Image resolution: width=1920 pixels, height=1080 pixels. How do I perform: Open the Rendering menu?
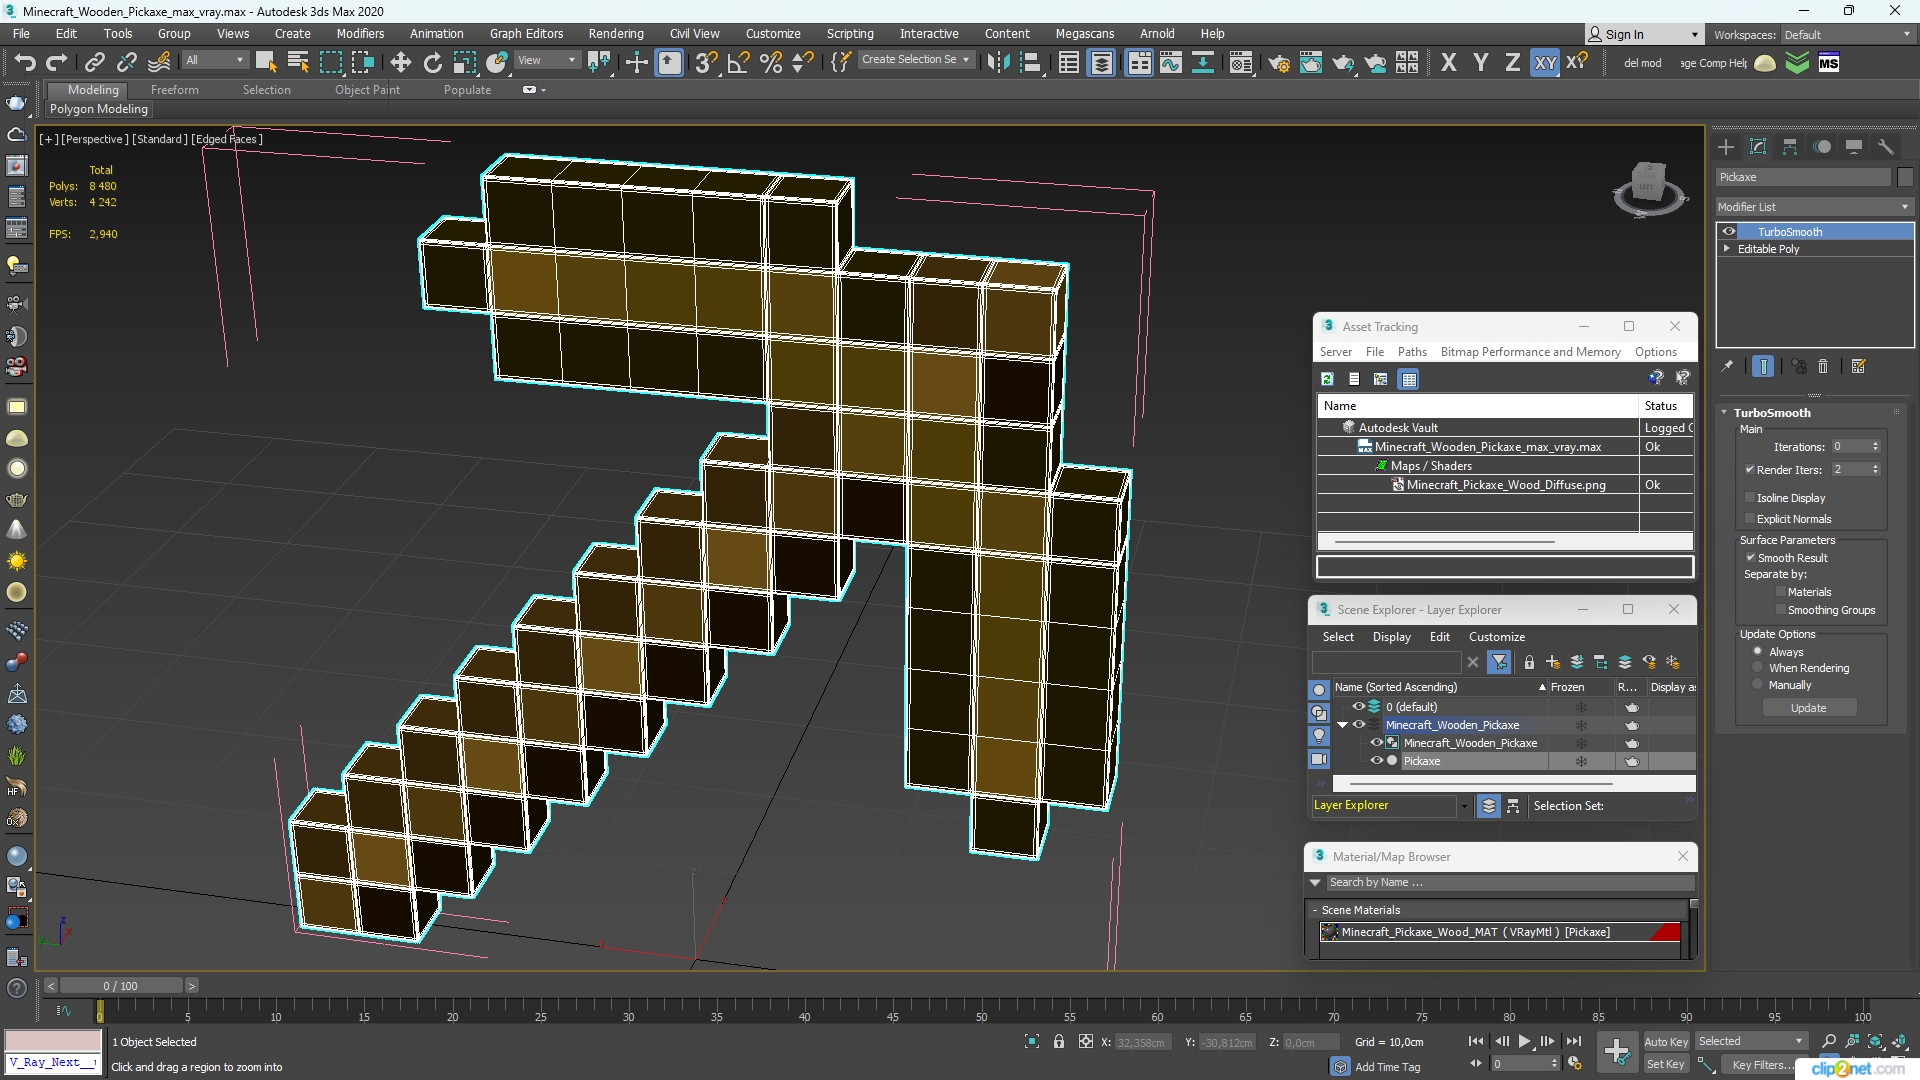pyautogui.click(x=616, y=33)
